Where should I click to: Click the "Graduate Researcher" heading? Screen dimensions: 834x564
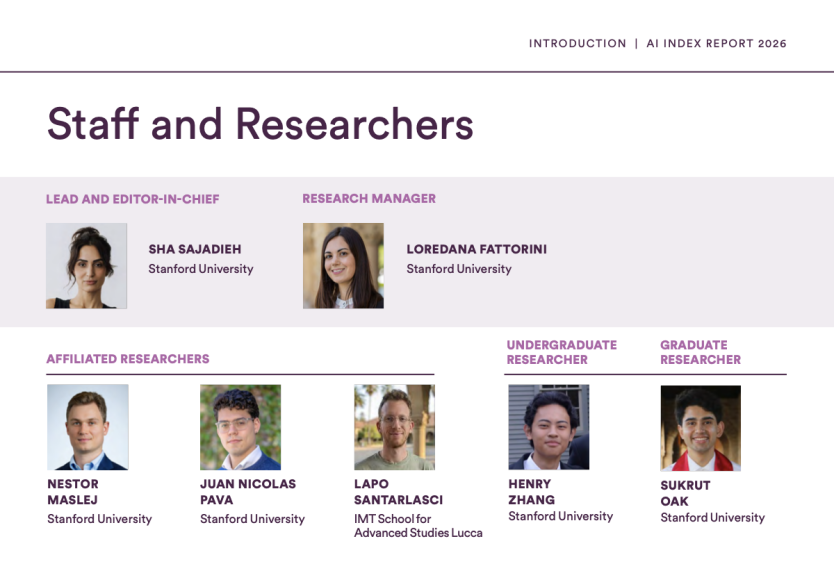point(700,352)
